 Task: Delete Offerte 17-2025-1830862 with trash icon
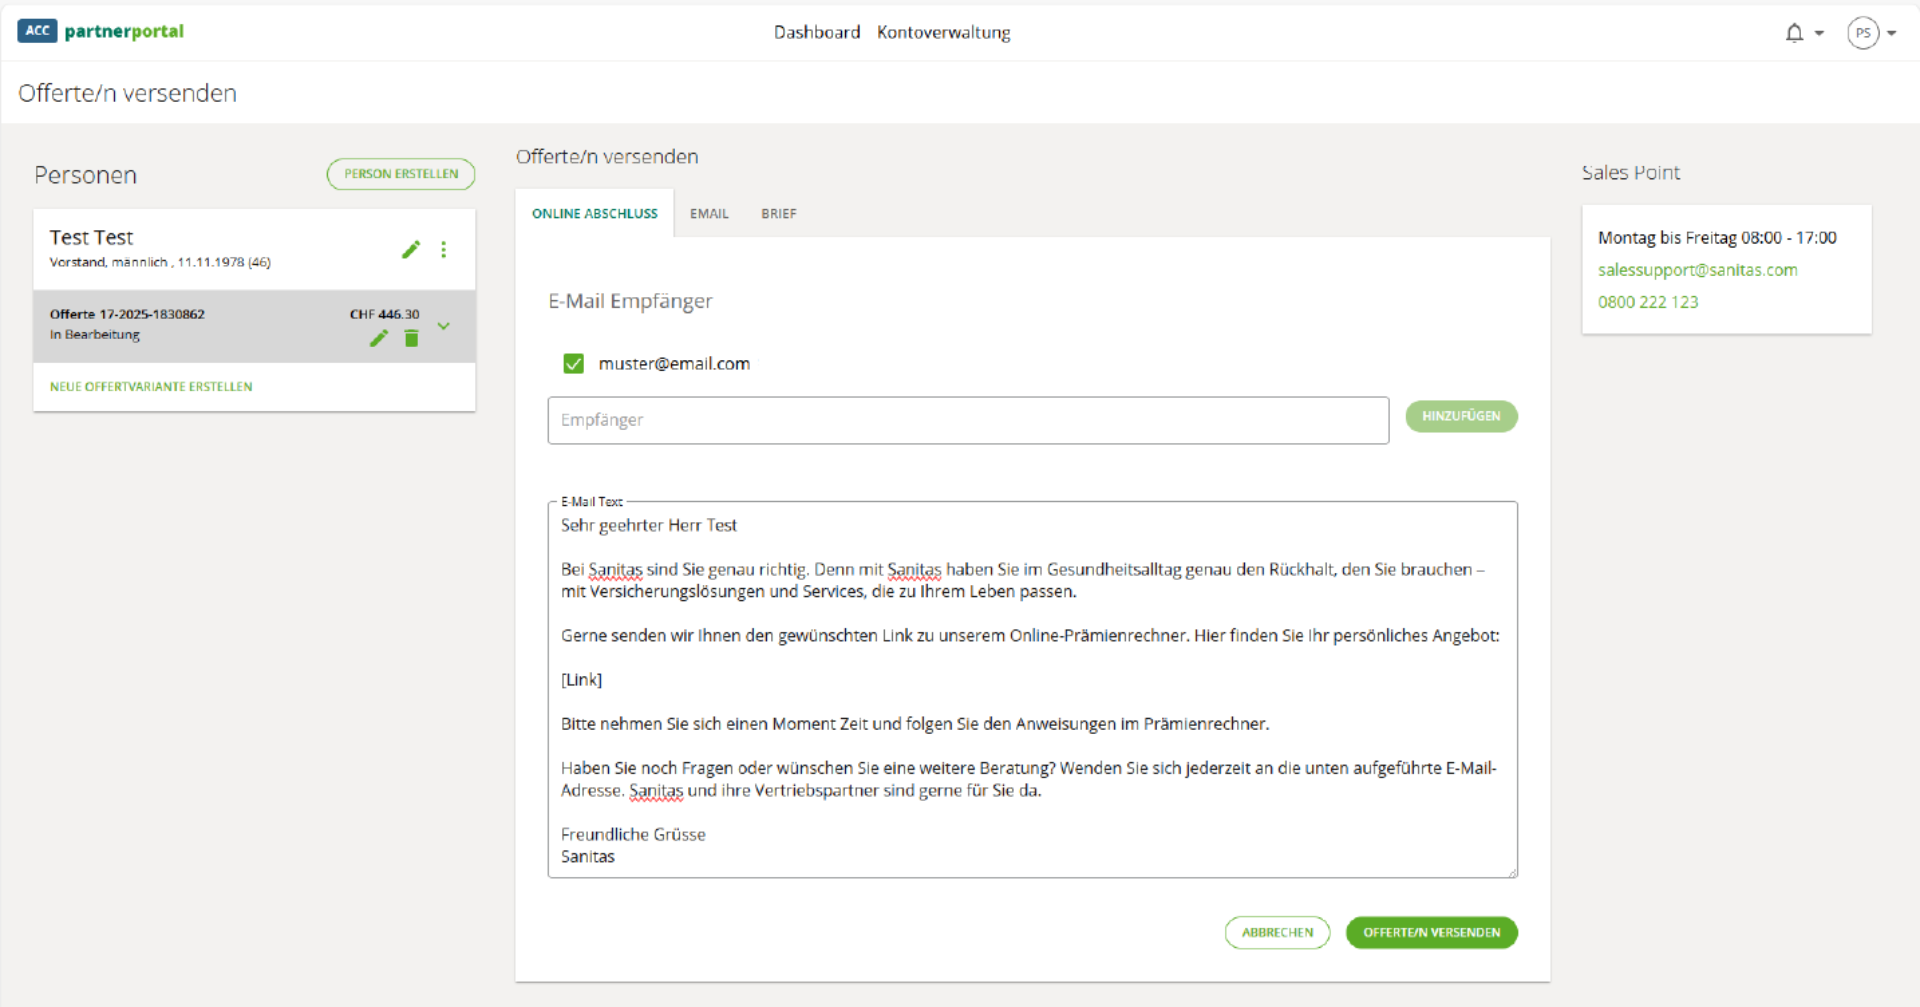(411, 339)
